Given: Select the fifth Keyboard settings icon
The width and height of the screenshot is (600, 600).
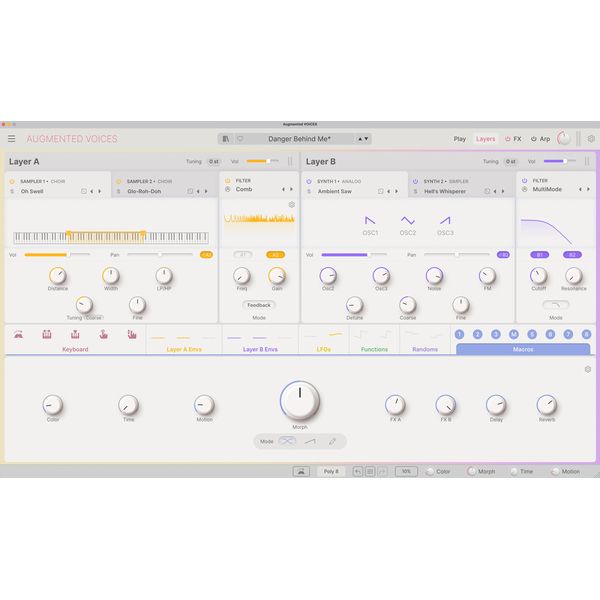Looking at the screenshot, I should [132, 334].
